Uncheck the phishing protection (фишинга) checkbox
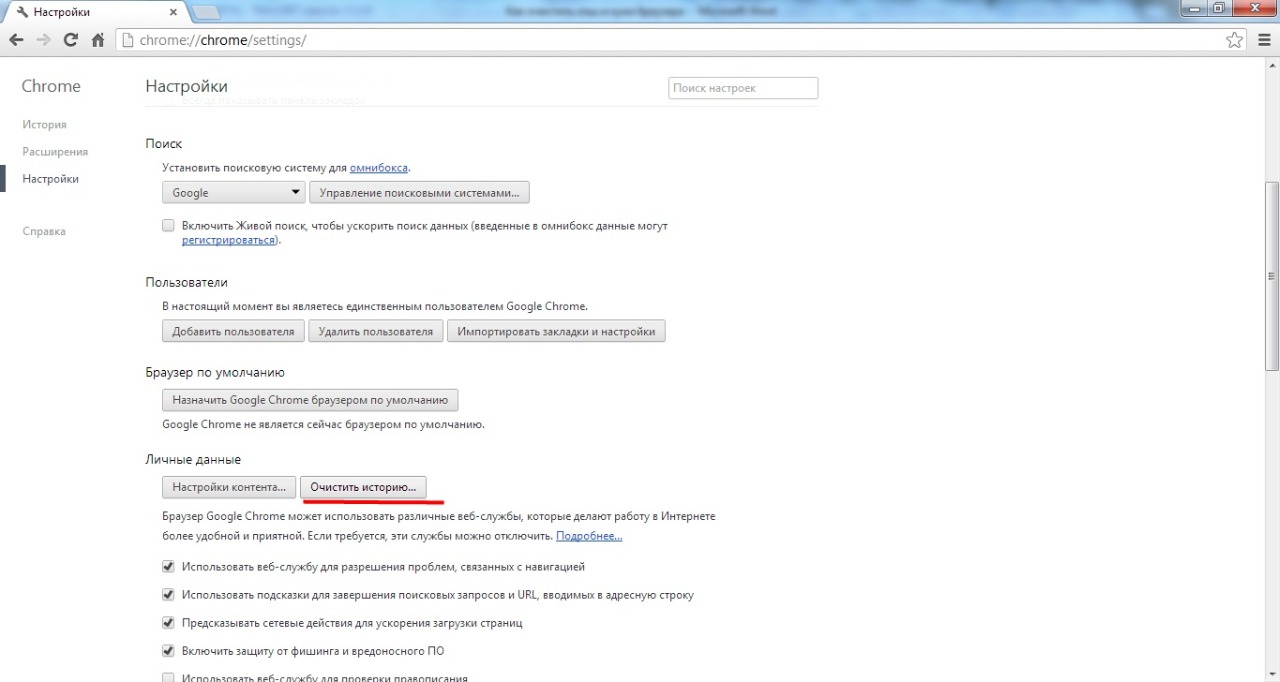This screenshot has width=1280, height=682. coord(168,651)
